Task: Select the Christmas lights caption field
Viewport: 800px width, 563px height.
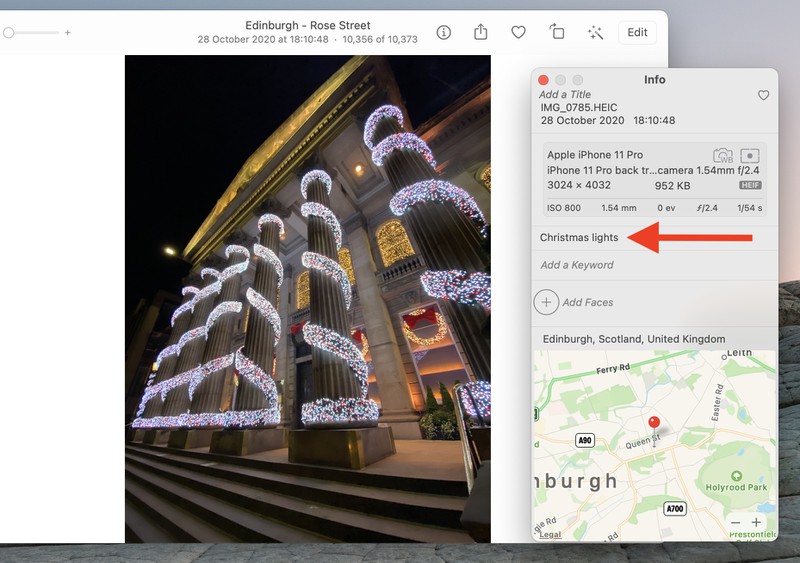Action: [x=579, y=238]
